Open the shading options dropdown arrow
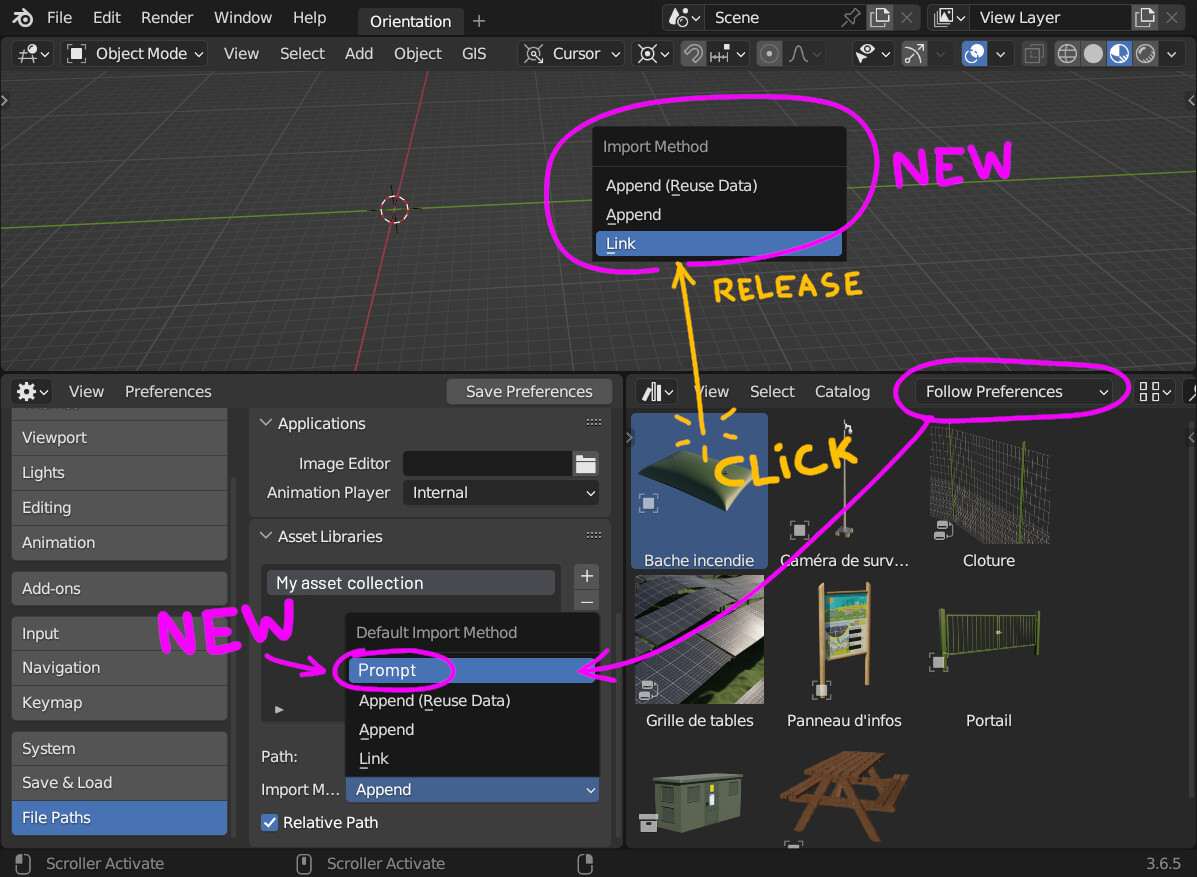This screenshot has width=1197, height=877. [x=1171, y=53]
